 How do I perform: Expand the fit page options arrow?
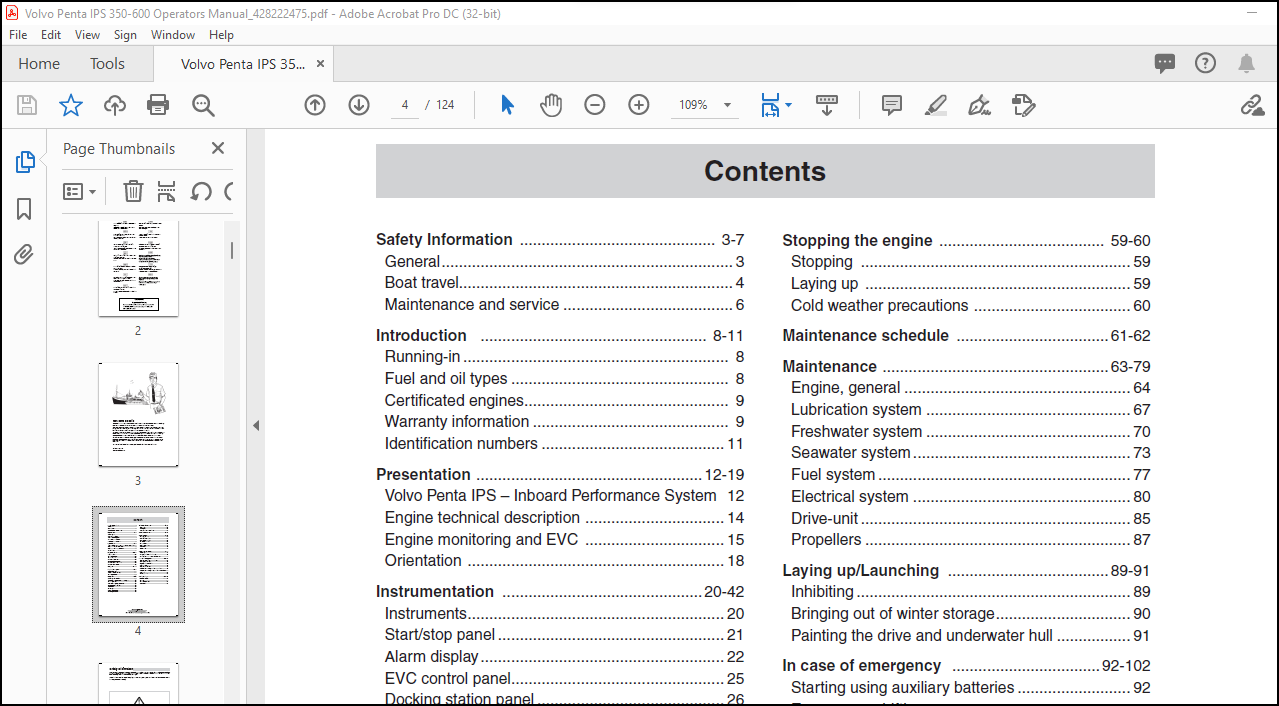pyautogui.click(x=788, y=105)
